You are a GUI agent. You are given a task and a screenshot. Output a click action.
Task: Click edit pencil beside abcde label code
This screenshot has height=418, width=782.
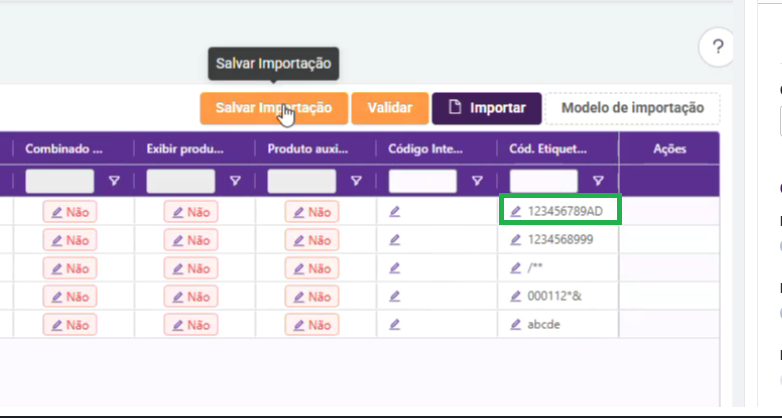(x=516, y=325)
